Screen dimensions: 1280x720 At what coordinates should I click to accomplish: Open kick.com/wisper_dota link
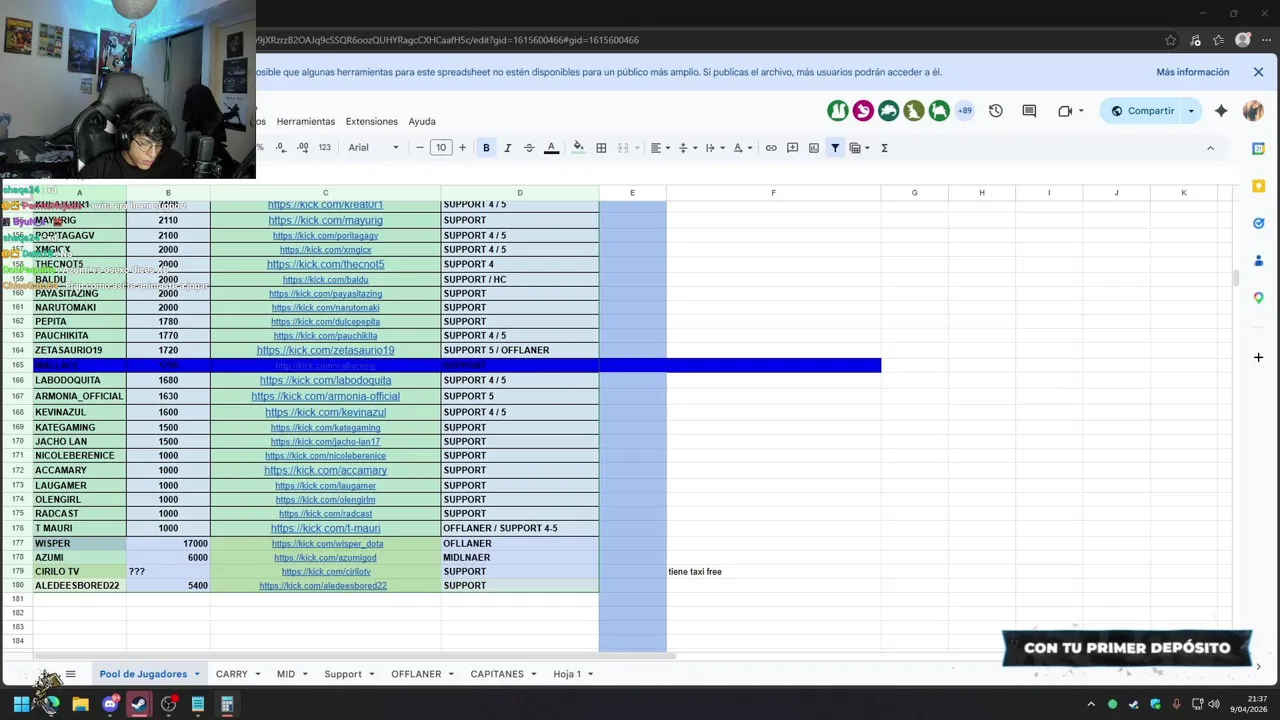point(327,544)
